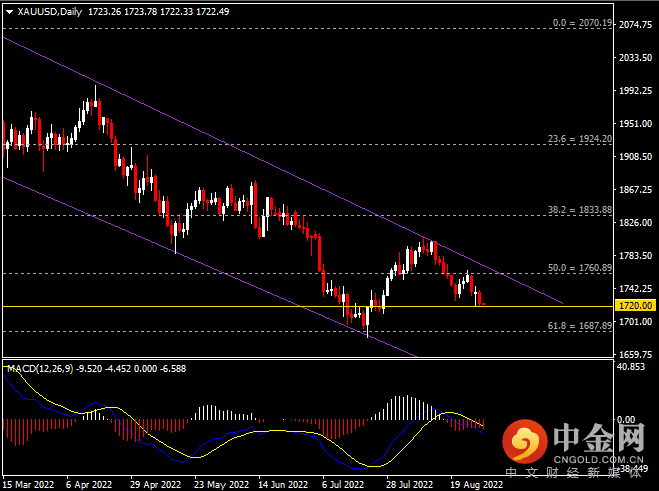659x491 pixels.
Task: Click the 2033.50 price axis value
Action: coord(635,58)
